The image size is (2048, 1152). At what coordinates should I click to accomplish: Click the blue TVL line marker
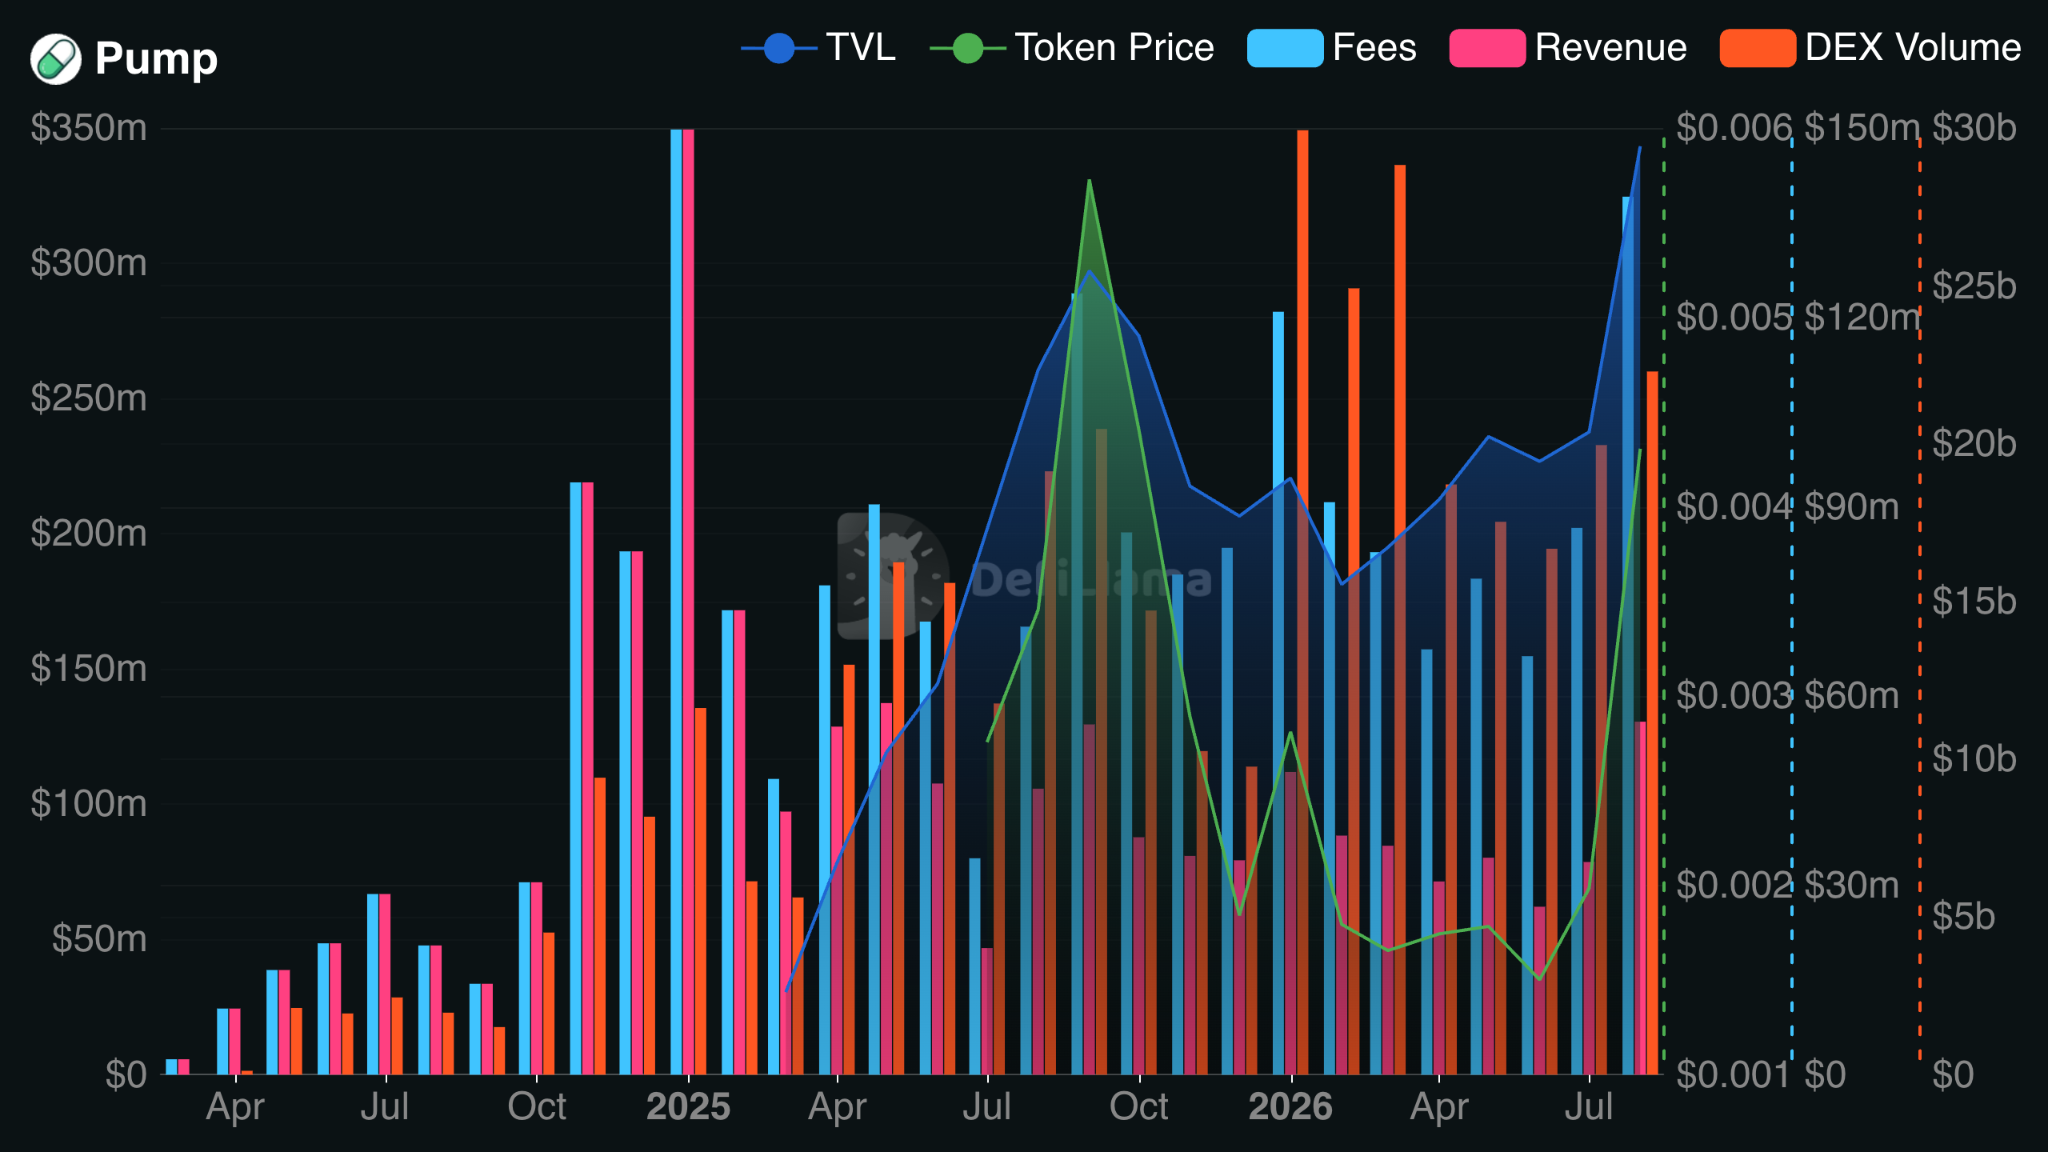(x=779, y=48)
